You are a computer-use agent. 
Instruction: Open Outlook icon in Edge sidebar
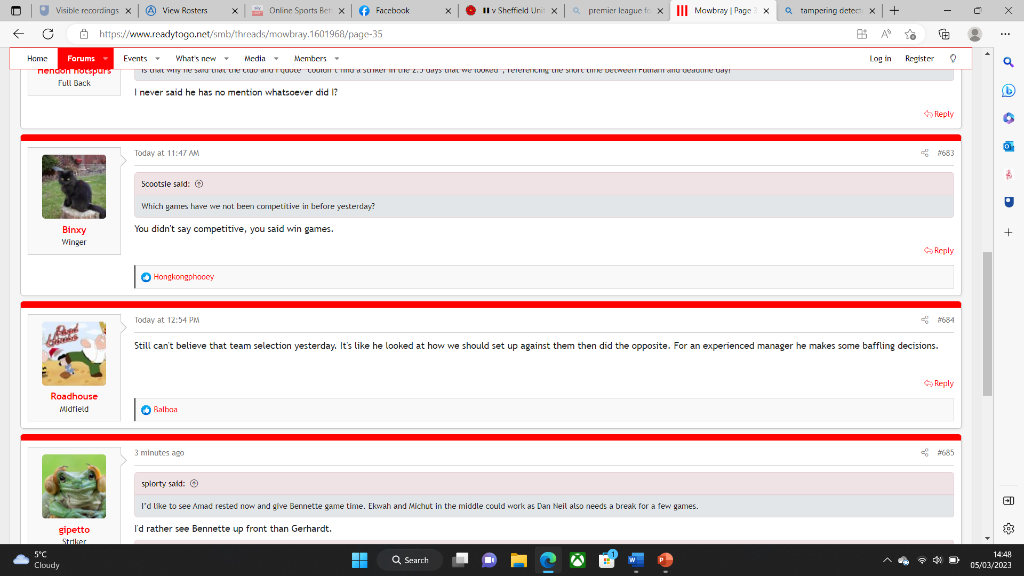(1008, 146)
